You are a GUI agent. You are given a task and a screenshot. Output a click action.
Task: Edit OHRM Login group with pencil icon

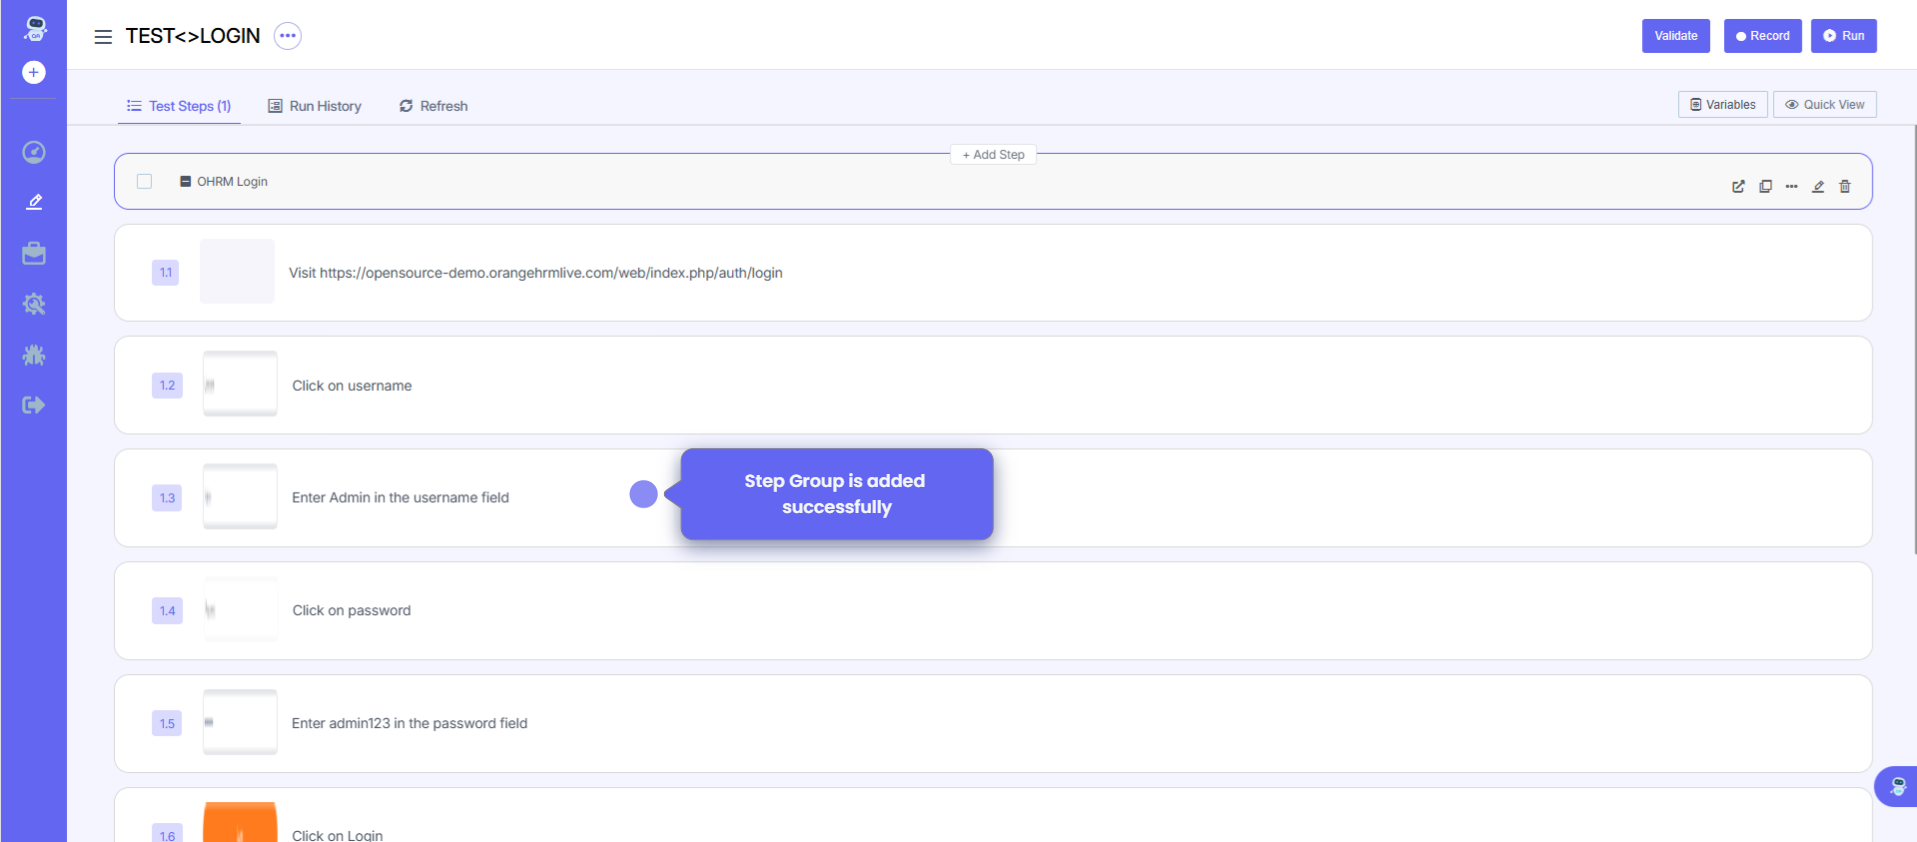tap(1818, 186)
